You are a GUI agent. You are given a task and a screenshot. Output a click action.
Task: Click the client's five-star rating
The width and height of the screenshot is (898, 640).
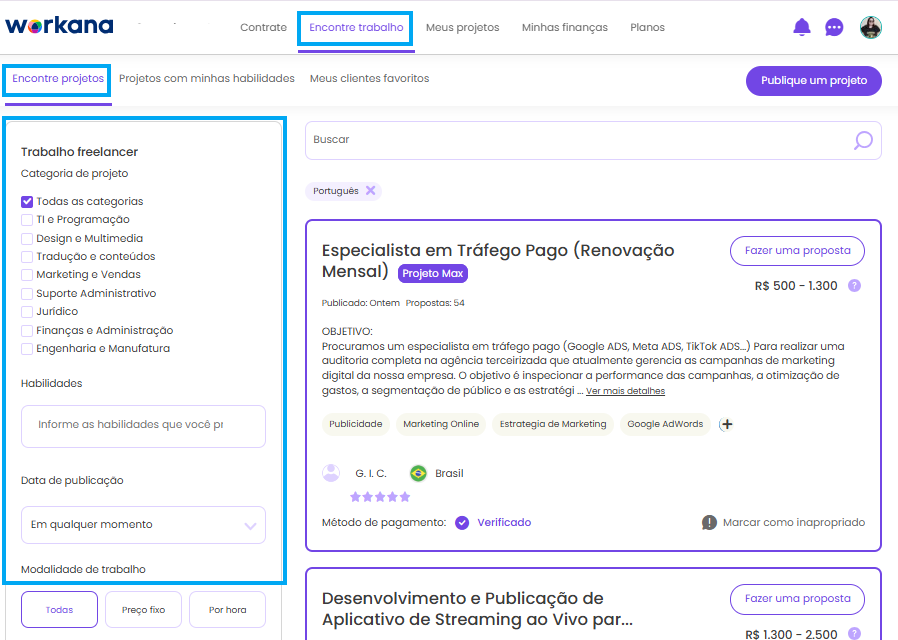point(380,497)
